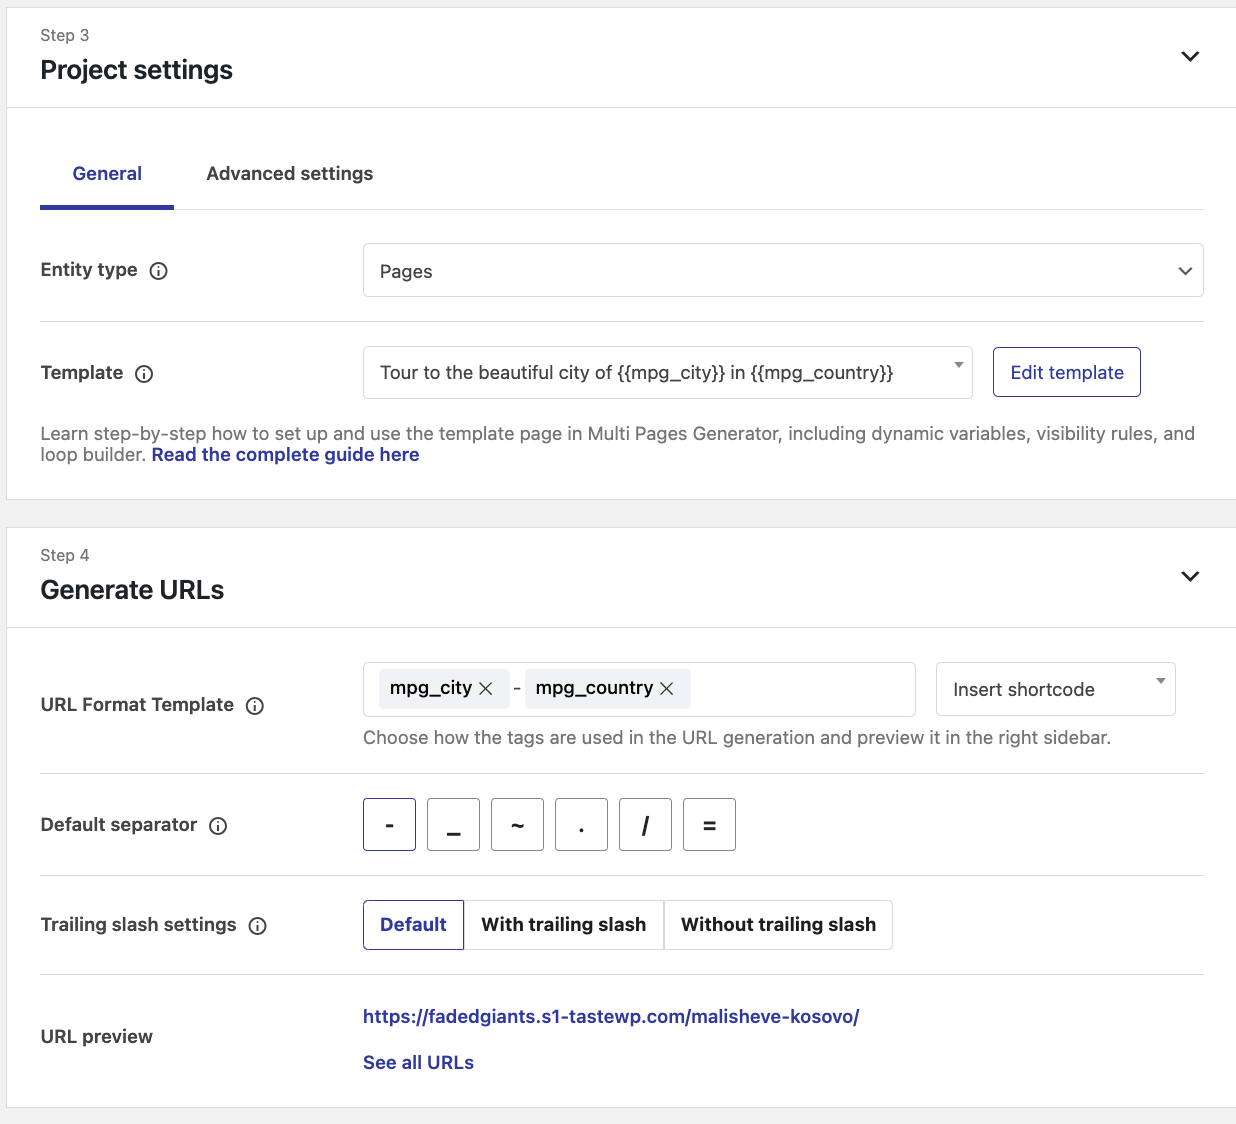This screenshot has width=1236, height=1124.
Task: Click the Default separator info icon
Action: tap(218, 826)
